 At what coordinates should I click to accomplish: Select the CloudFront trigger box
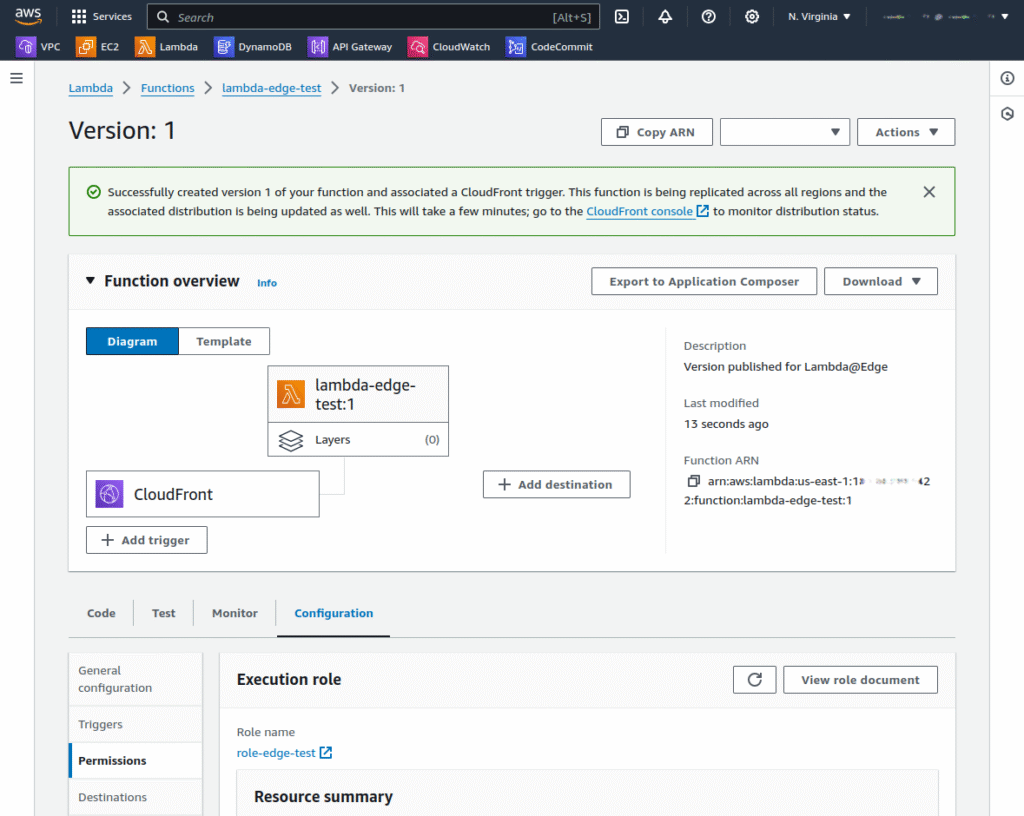tap(202, 494)
